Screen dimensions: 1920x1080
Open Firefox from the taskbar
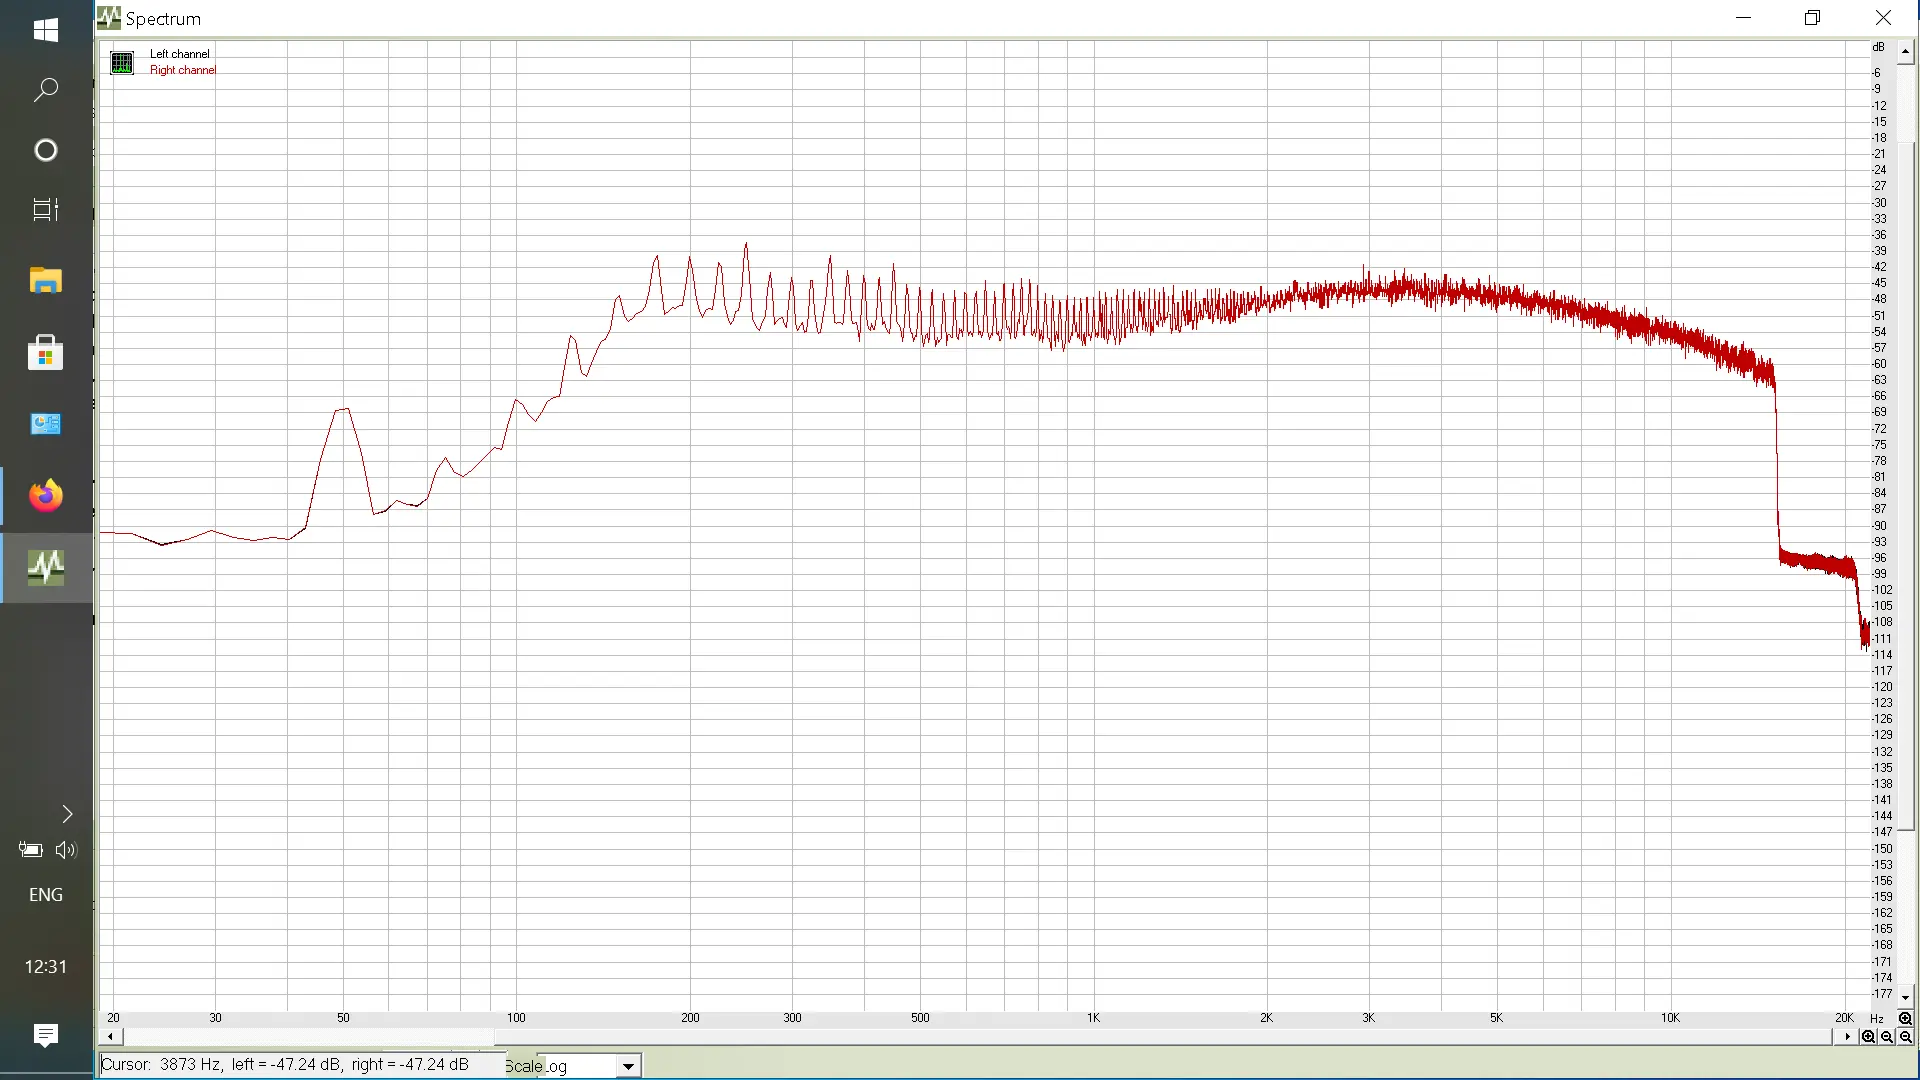(46, 496)
